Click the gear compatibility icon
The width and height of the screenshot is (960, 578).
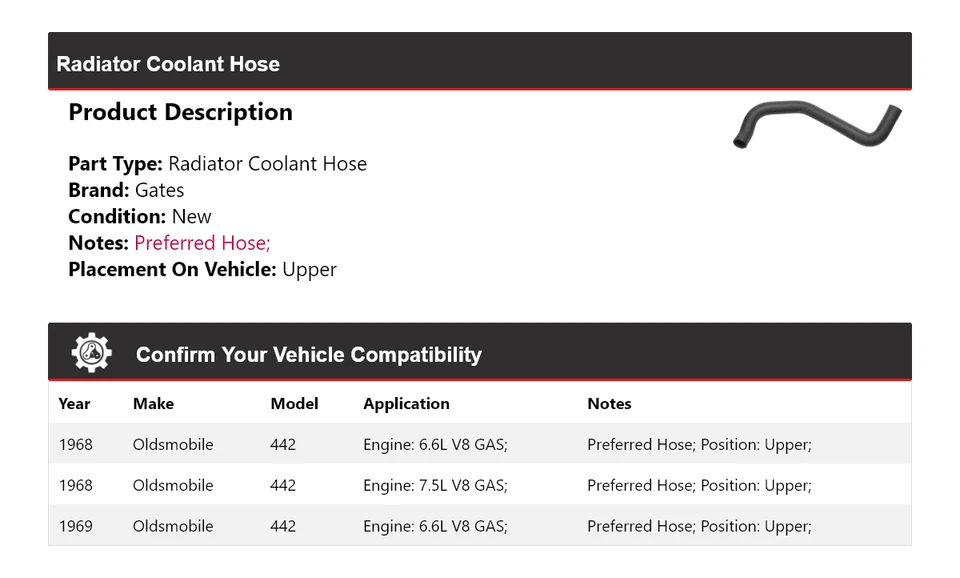[91, 353]
